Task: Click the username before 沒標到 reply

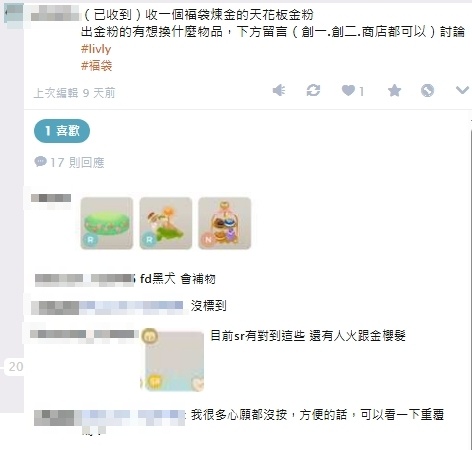Action: pyautogui.click(x=107, y=306)
